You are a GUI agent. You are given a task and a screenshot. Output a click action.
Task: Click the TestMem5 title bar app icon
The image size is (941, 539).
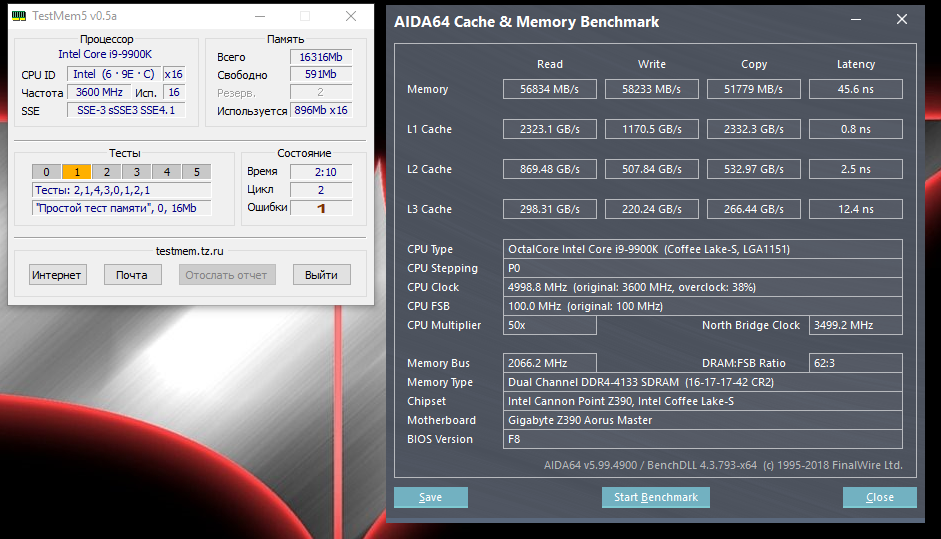tap(19, 16)
